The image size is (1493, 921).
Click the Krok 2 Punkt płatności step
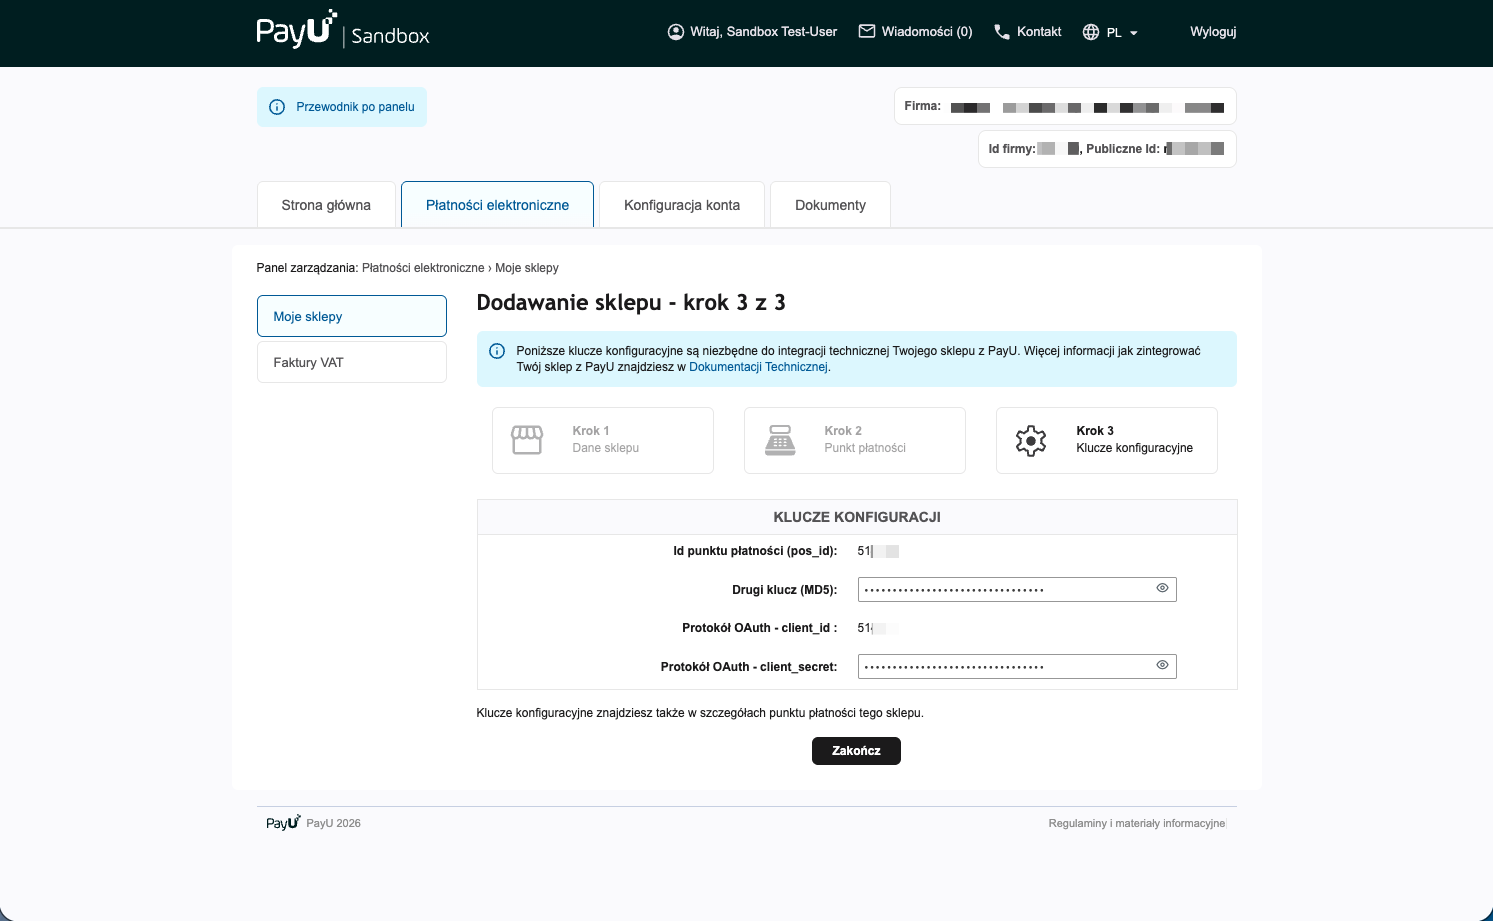855,440
